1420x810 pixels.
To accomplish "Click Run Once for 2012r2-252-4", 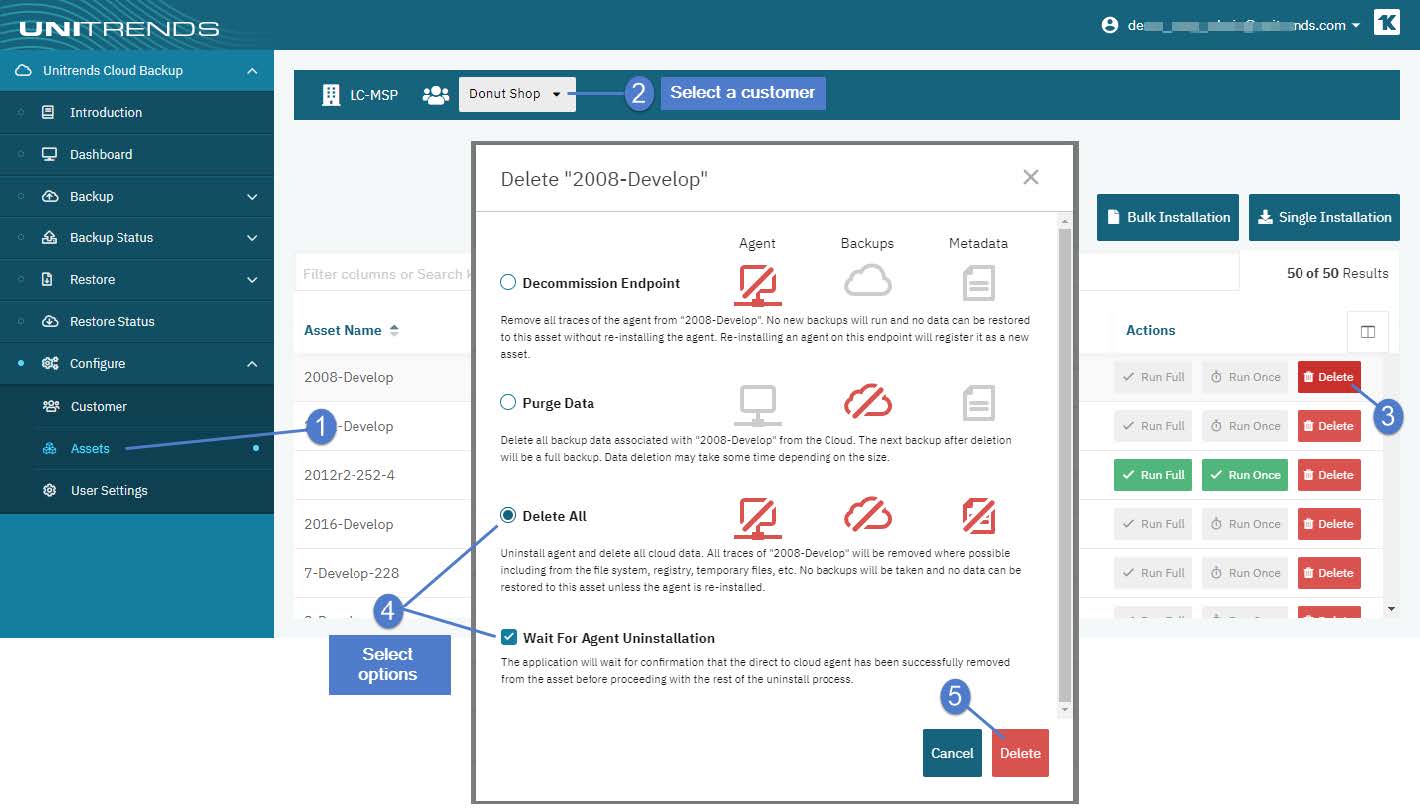I will point(1244,475).
